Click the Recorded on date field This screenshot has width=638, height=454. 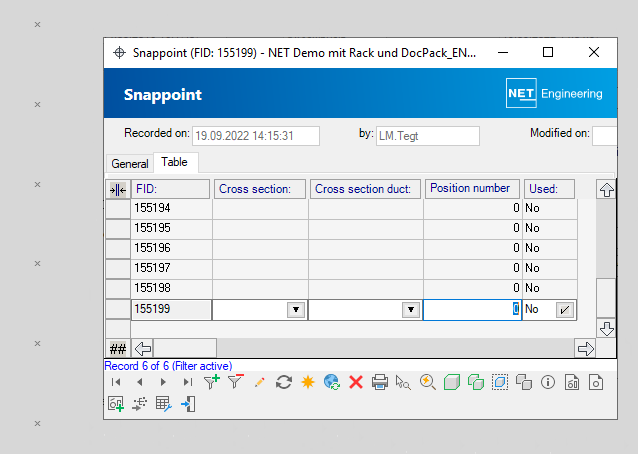(256, 136)
